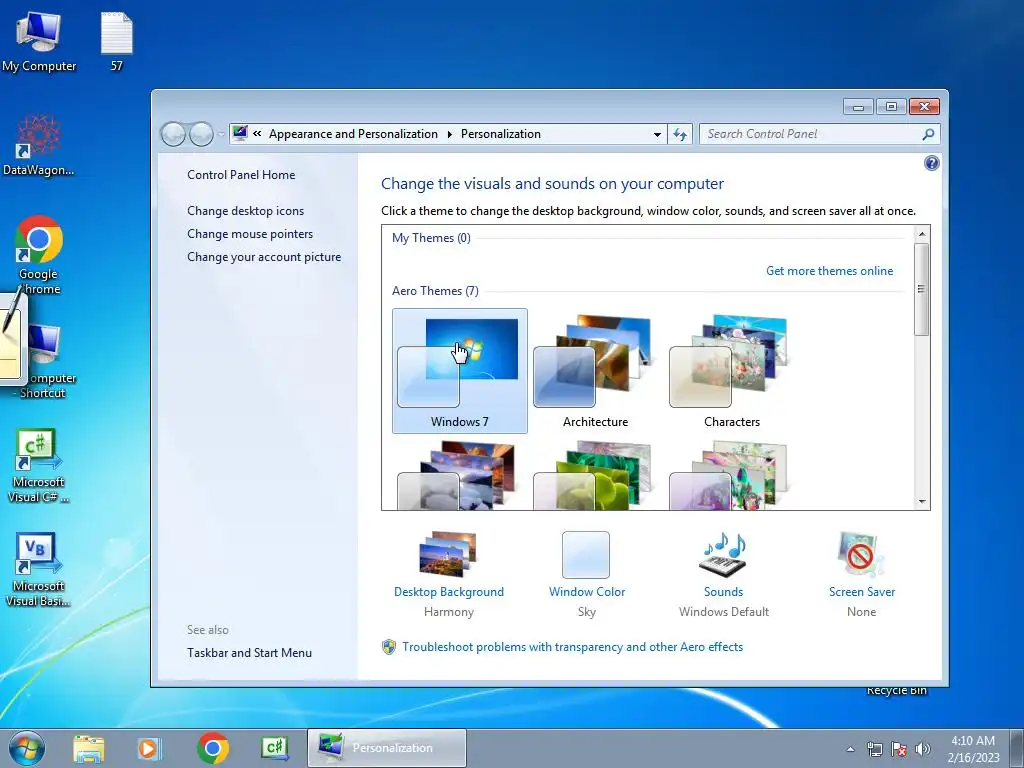Click Get more themes online
This screenshot has height=768, width=1024.
coord(829,270)
